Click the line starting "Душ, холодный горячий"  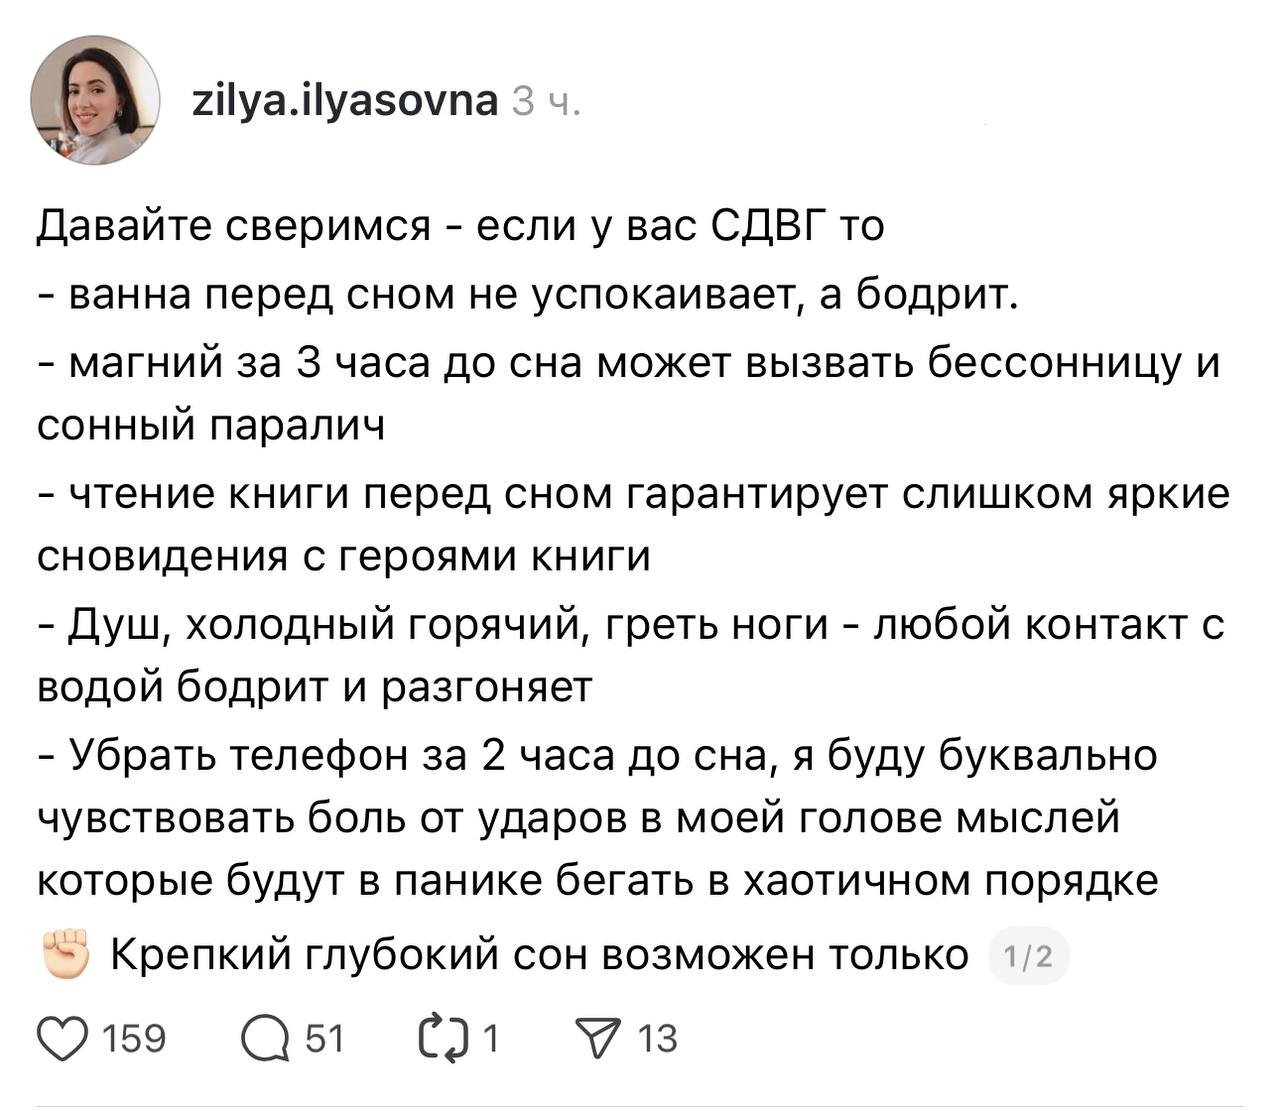630,625
